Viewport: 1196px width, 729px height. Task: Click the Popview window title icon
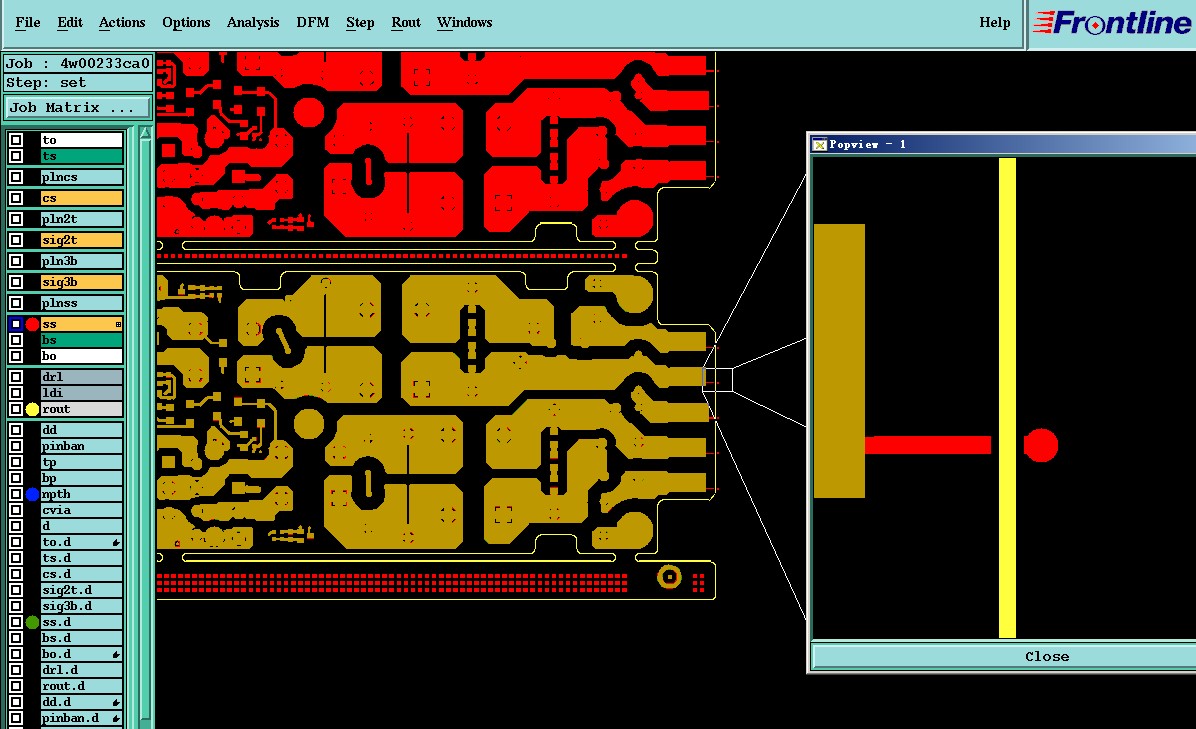pyautogui.click(x=820, y=144)
